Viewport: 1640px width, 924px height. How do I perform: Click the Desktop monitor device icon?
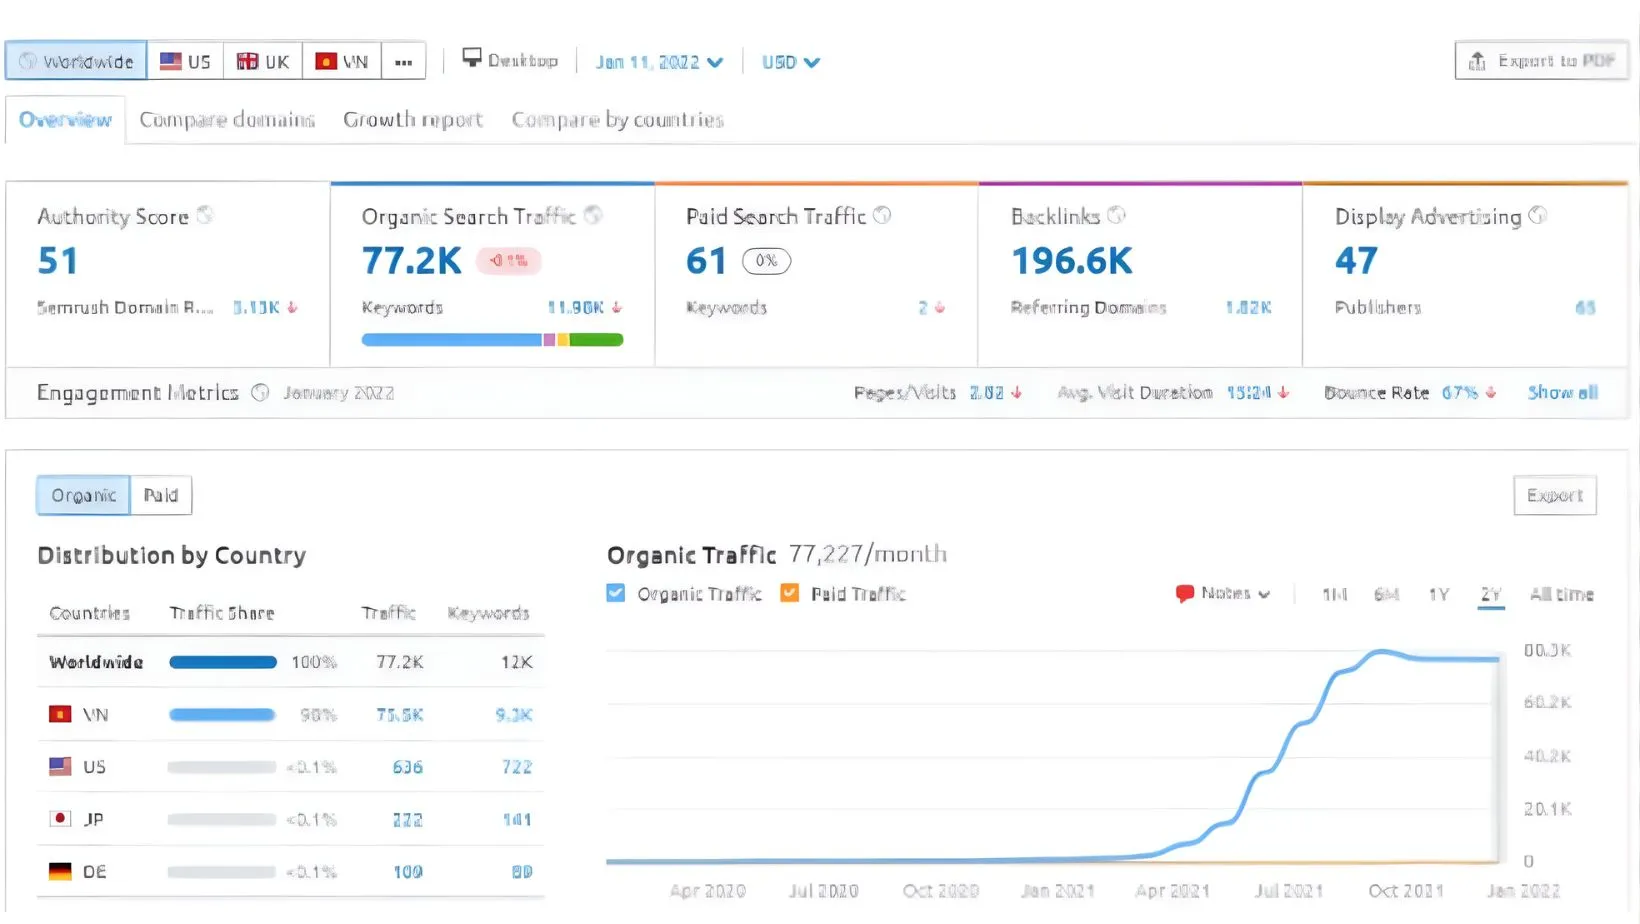tap(472, 58)
